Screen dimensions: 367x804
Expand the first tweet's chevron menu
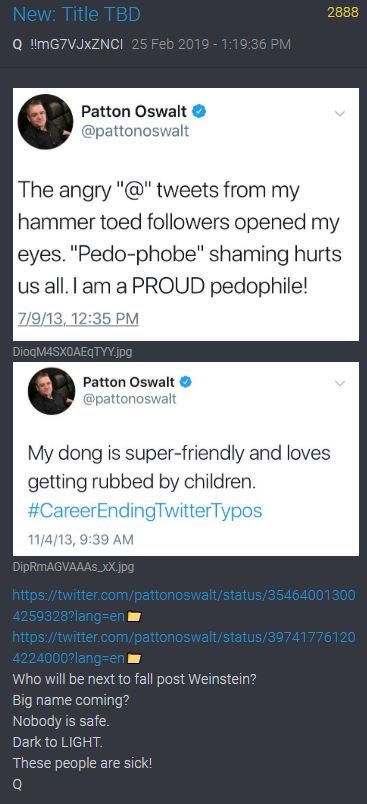click(340, 113)
